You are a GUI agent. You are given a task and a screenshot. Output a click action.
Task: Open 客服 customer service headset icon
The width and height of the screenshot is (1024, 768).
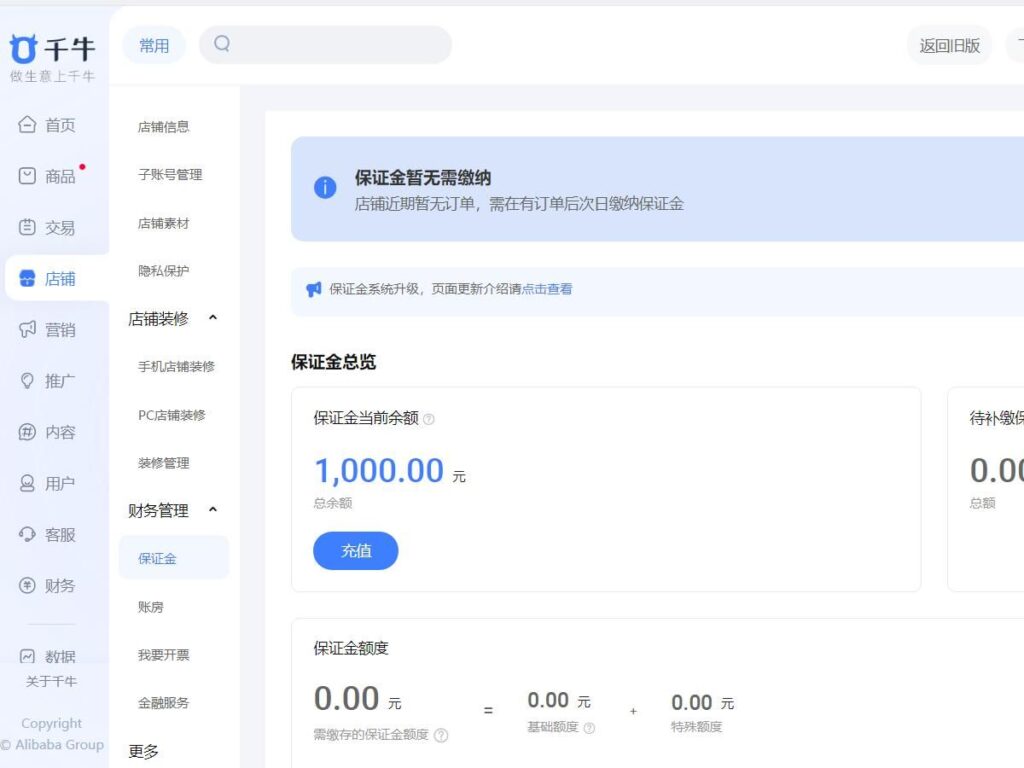coord(27,534)
